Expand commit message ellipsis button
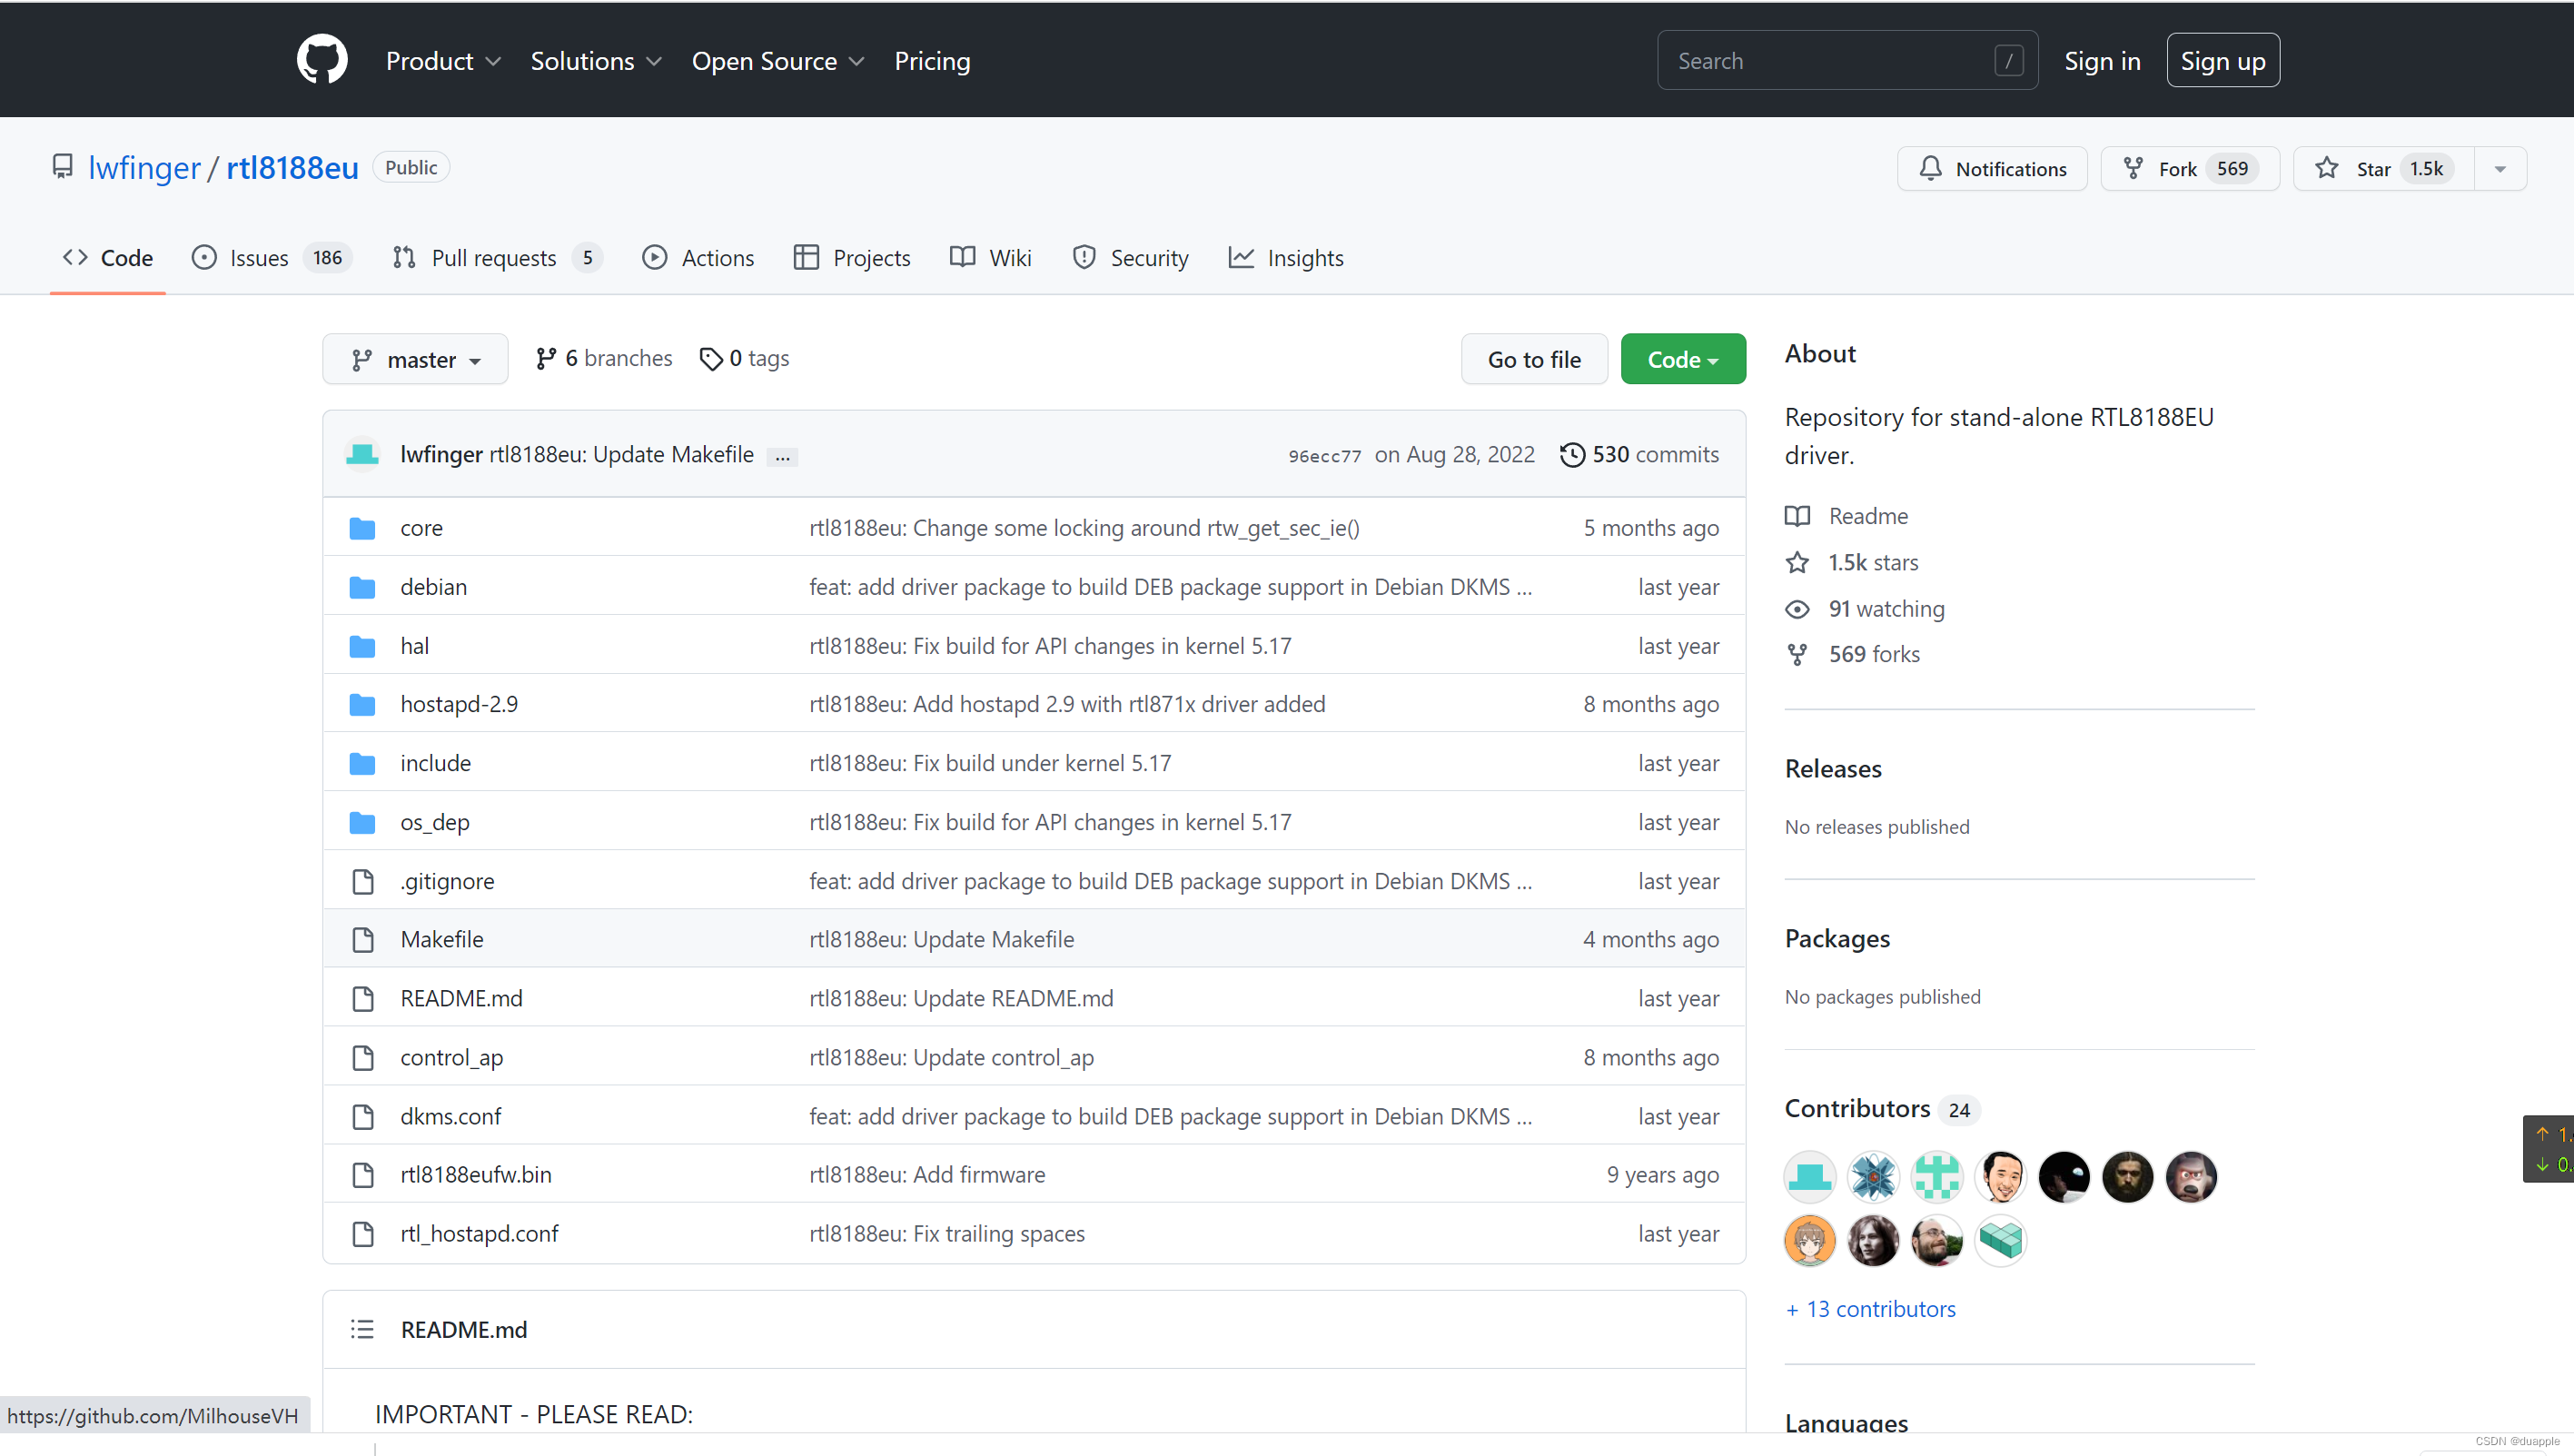 (x=782, y=456)
